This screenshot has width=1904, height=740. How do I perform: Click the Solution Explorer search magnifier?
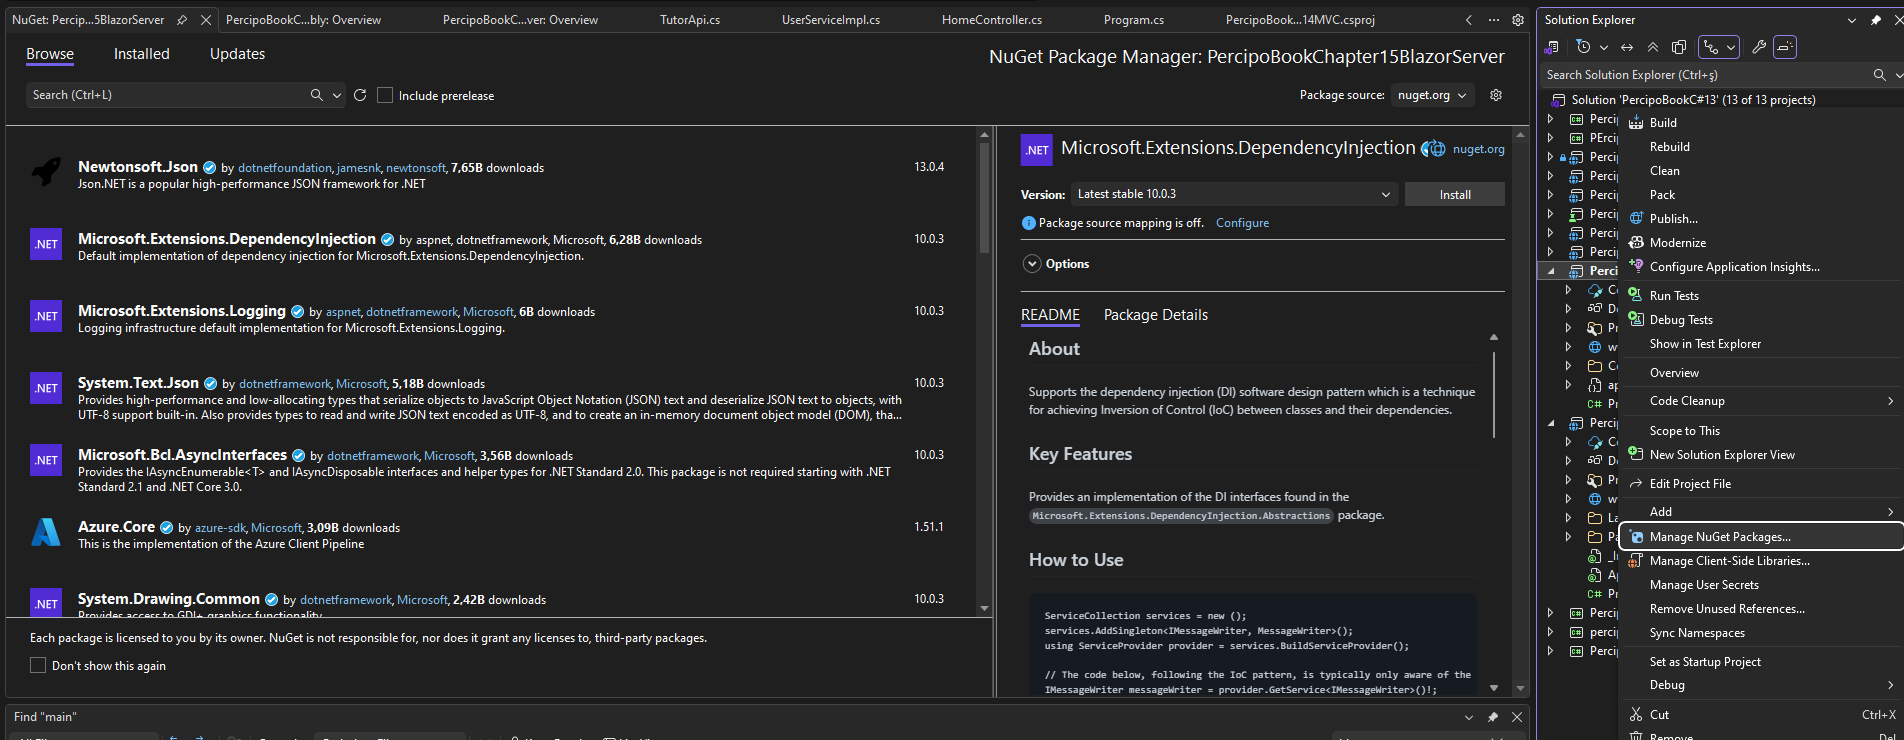1879,75
